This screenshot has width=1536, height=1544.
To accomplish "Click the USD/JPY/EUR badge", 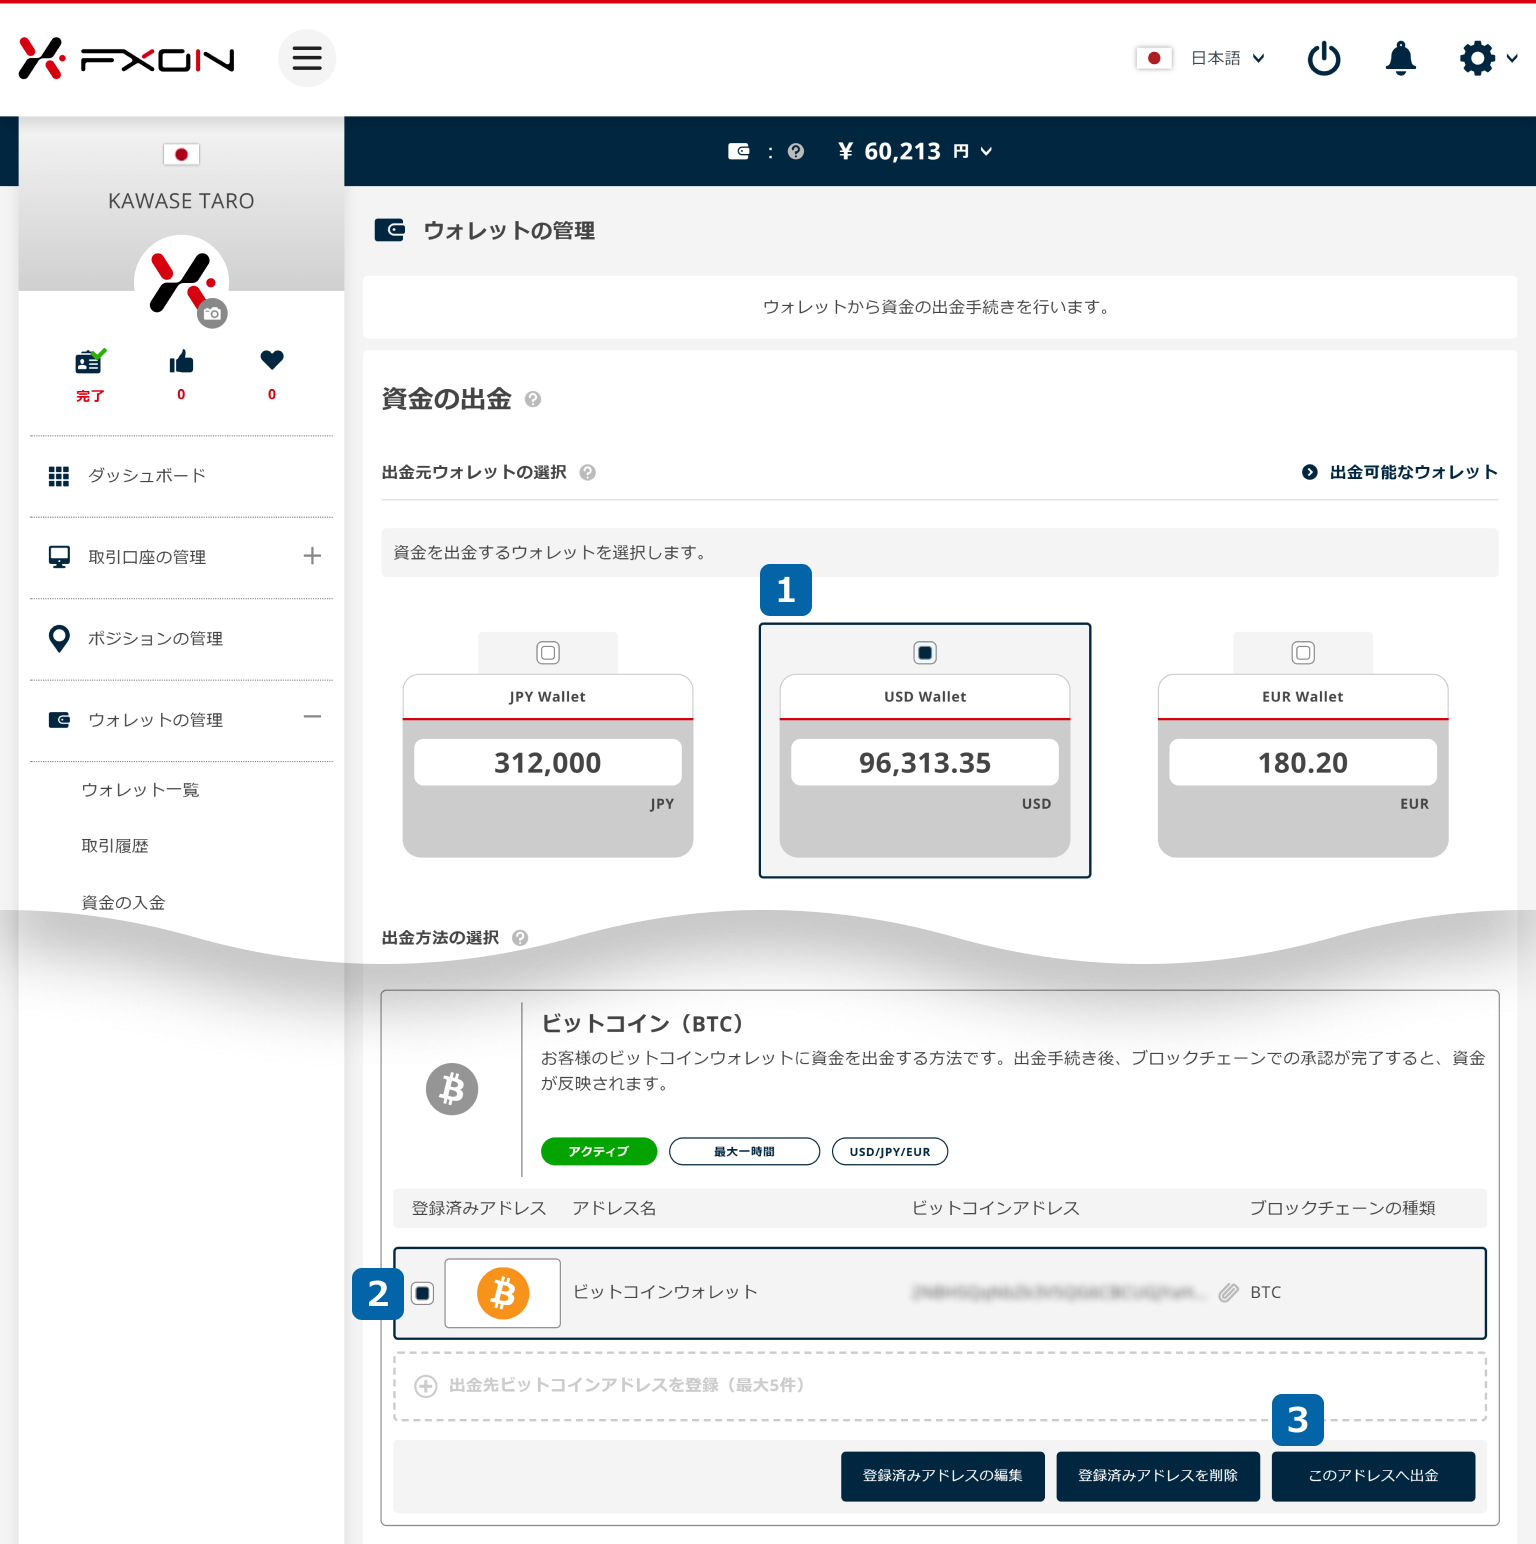I will (x=890, y=1152).
